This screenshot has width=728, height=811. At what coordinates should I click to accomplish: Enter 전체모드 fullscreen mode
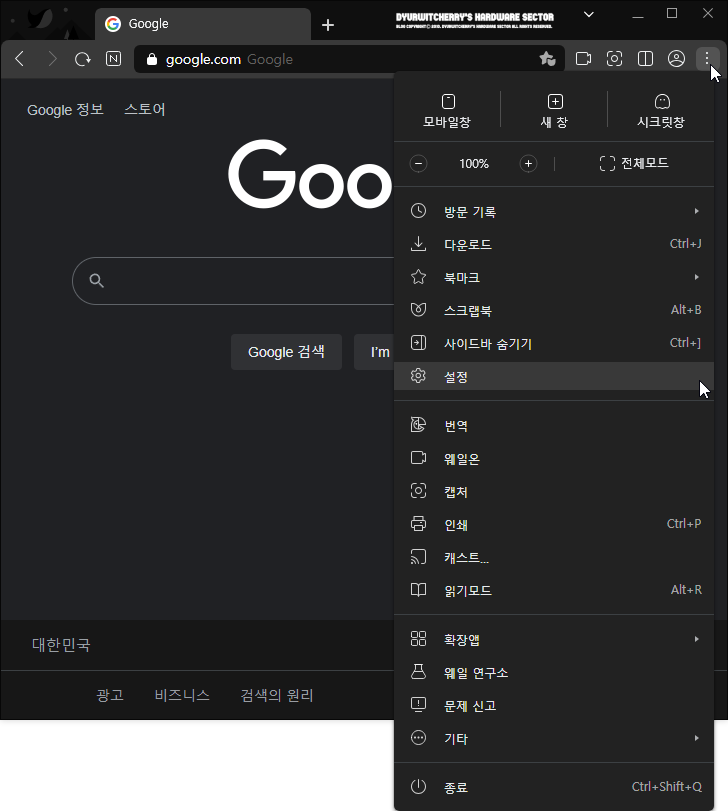coord(634,163)
